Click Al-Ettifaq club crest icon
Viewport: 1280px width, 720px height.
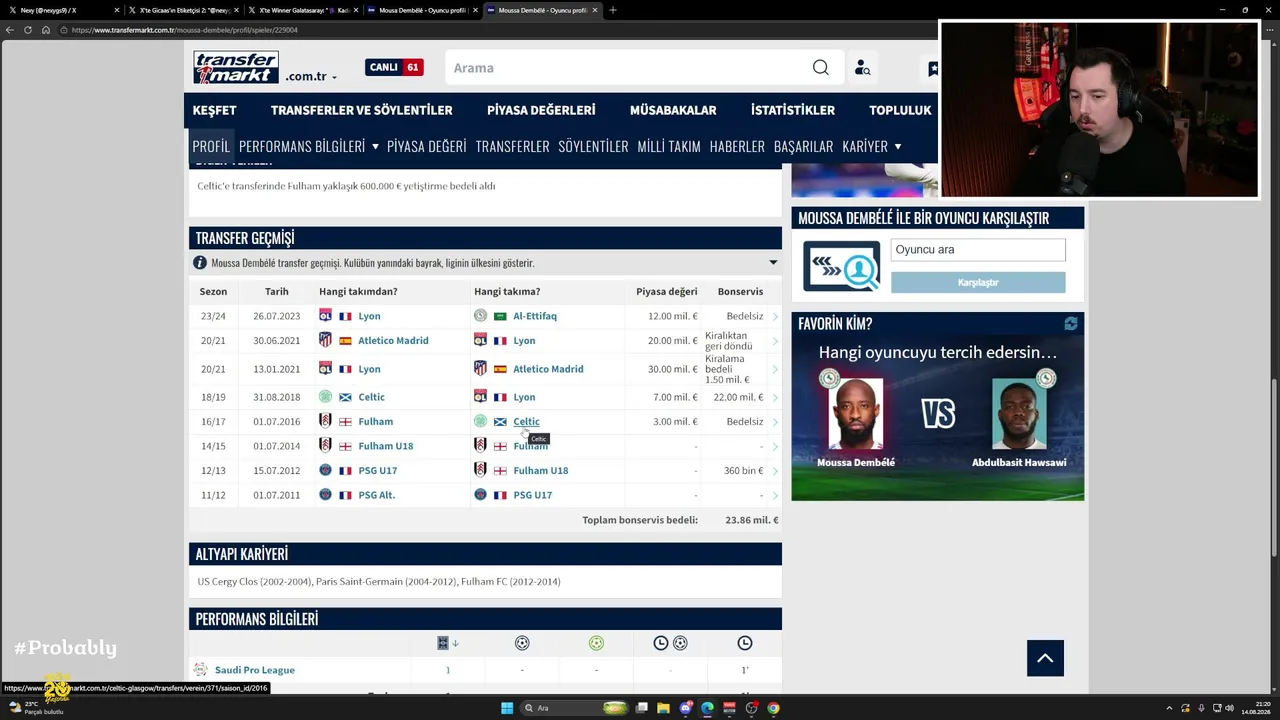pos(480,316)
